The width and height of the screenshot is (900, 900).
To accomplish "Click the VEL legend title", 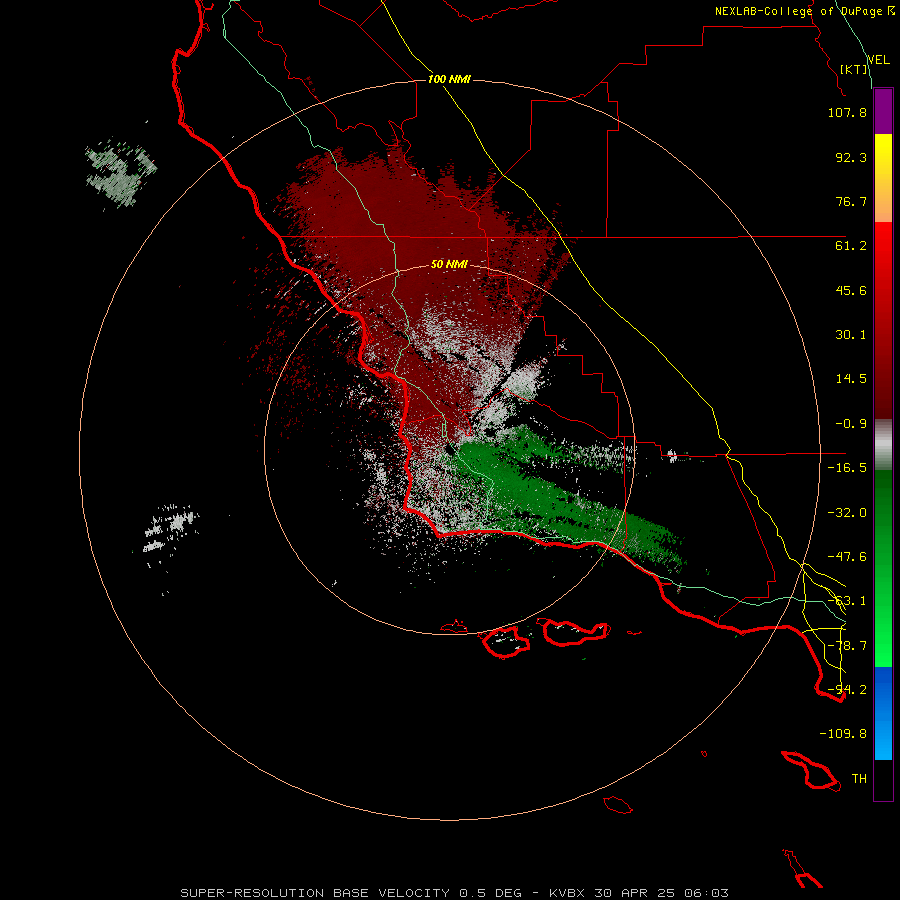I will point(879,59).
